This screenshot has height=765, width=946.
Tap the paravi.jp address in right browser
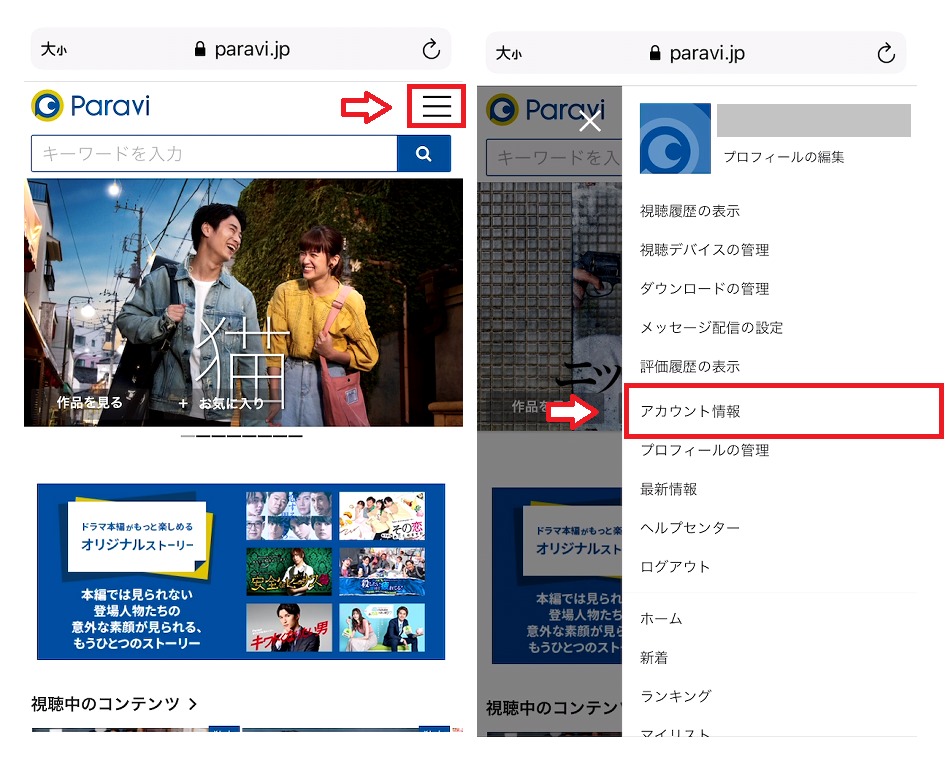coord(707,54)
